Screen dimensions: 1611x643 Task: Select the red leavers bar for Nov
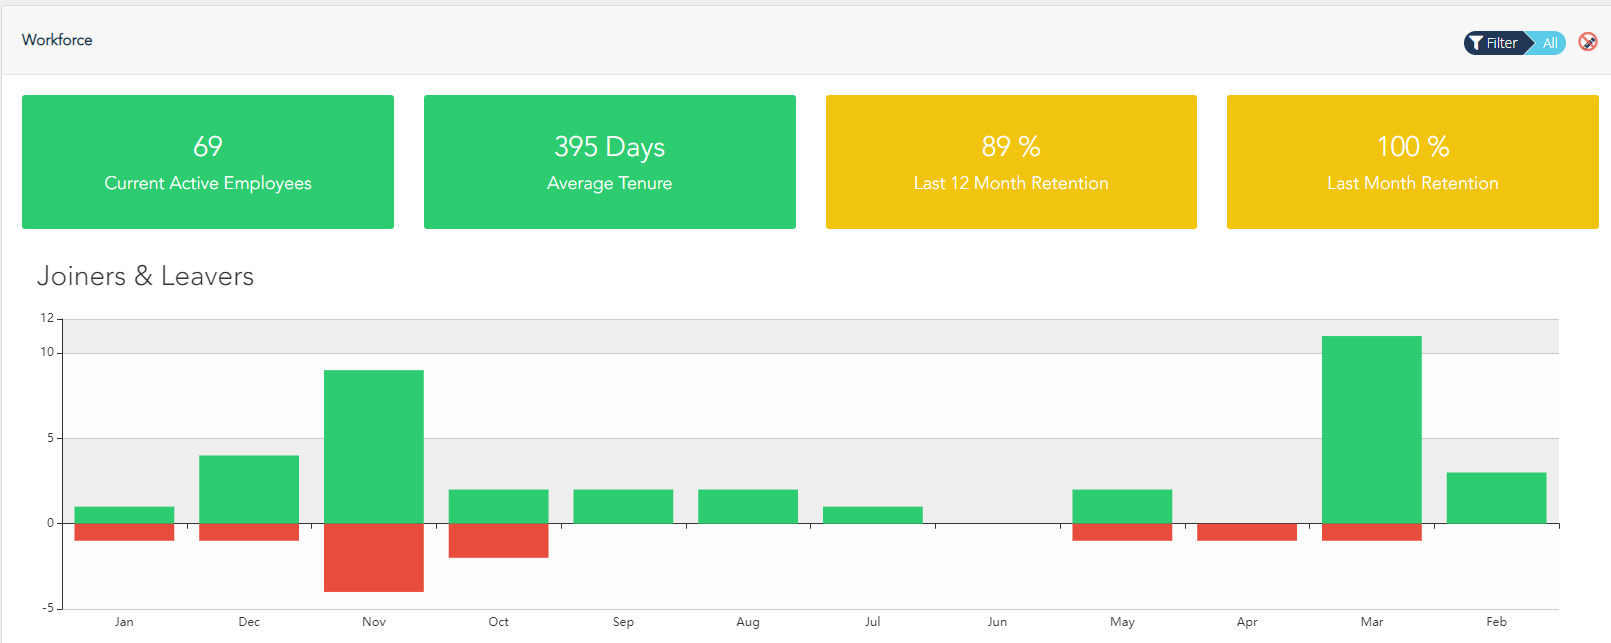374,557
